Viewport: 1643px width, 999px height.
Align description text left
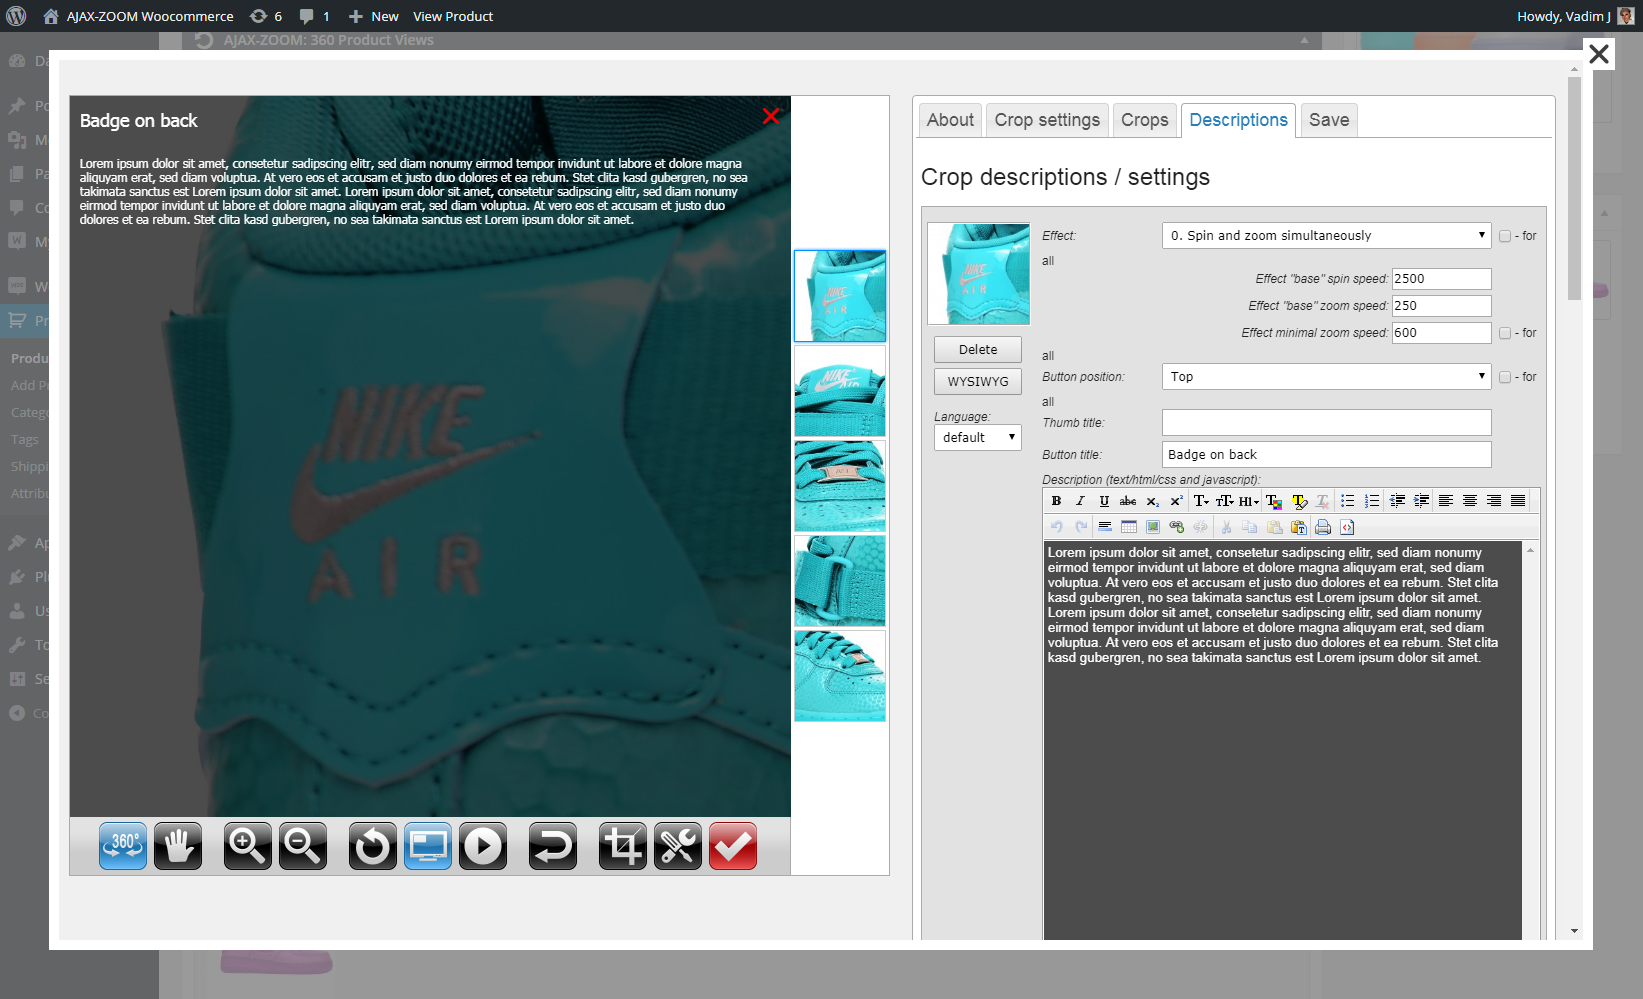click(1446, 501)
